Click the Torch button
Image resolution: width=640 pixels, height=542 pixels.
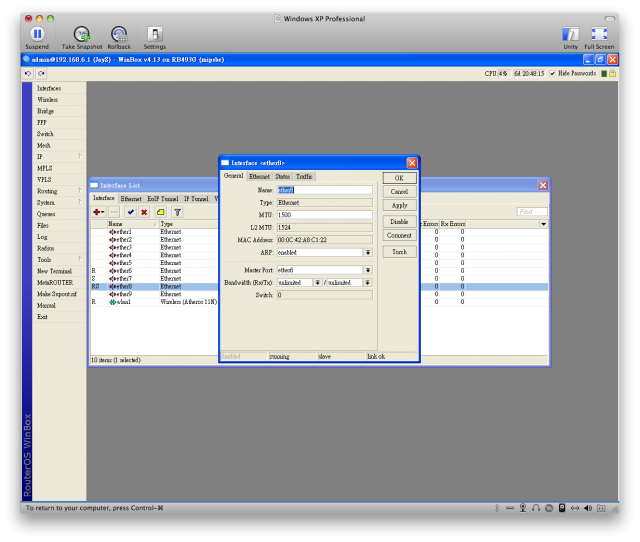pyautogui.click(x=399, y=252)
